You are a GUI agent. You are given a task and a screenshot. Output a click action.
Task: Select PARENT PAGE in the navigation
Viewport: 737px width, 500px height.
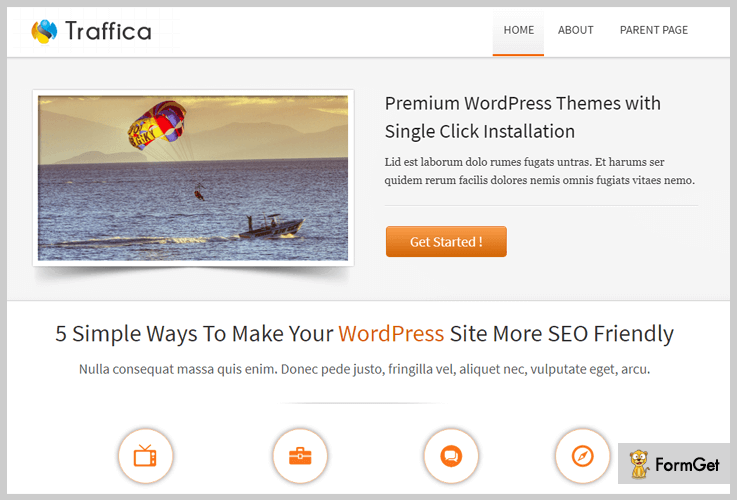click(x=653, y=30)
